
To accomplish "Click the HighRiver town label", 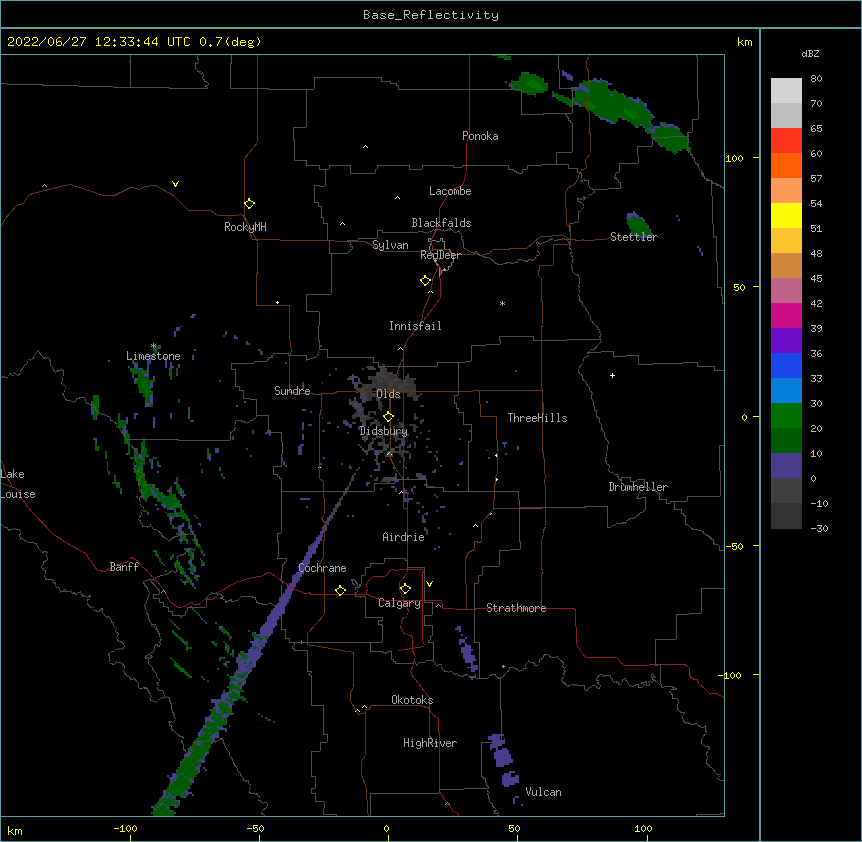I will point(430,743).
